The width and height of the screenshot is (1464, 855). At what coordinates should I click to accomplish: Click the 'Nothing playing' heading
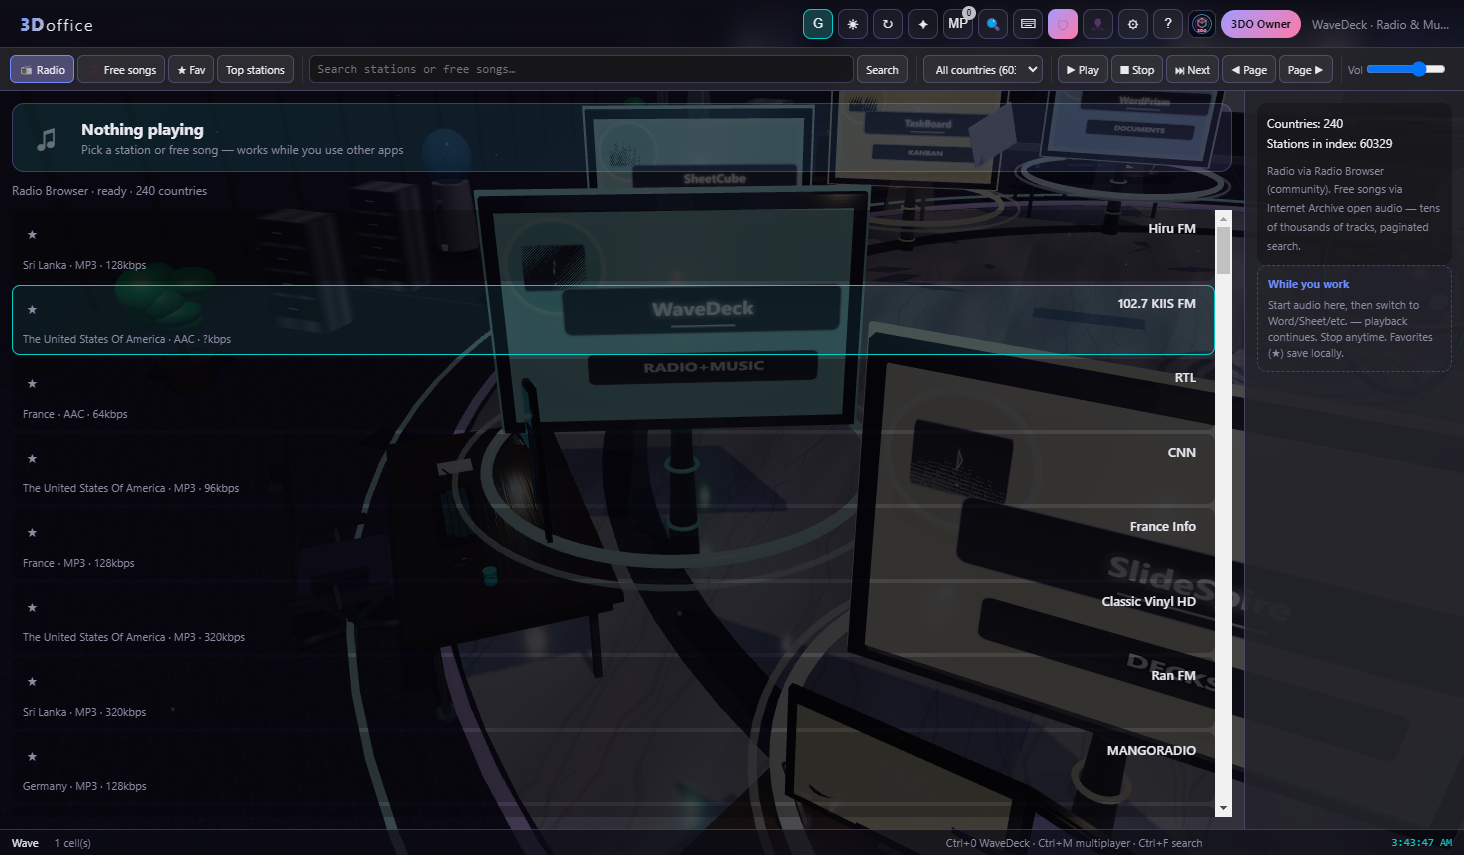pos(142,130)
